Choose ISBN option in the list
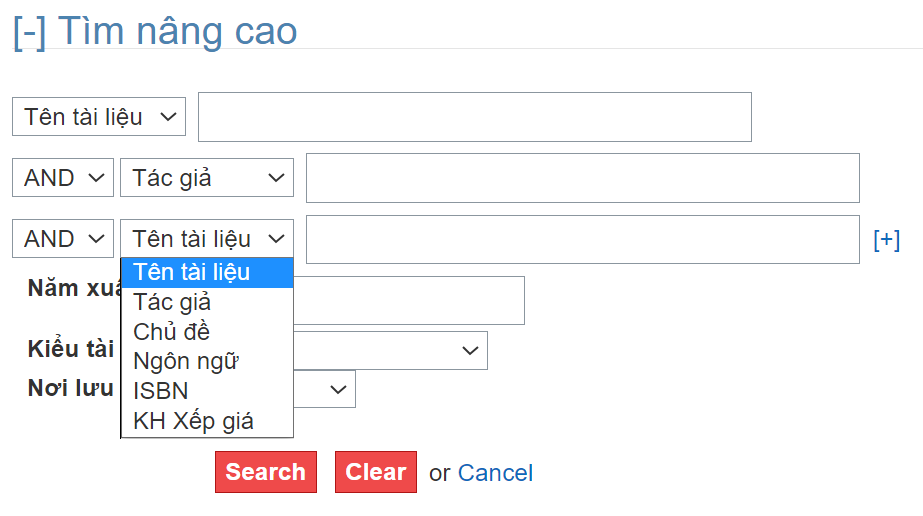Viewport: 923px width, 516px height. (206, 391)
